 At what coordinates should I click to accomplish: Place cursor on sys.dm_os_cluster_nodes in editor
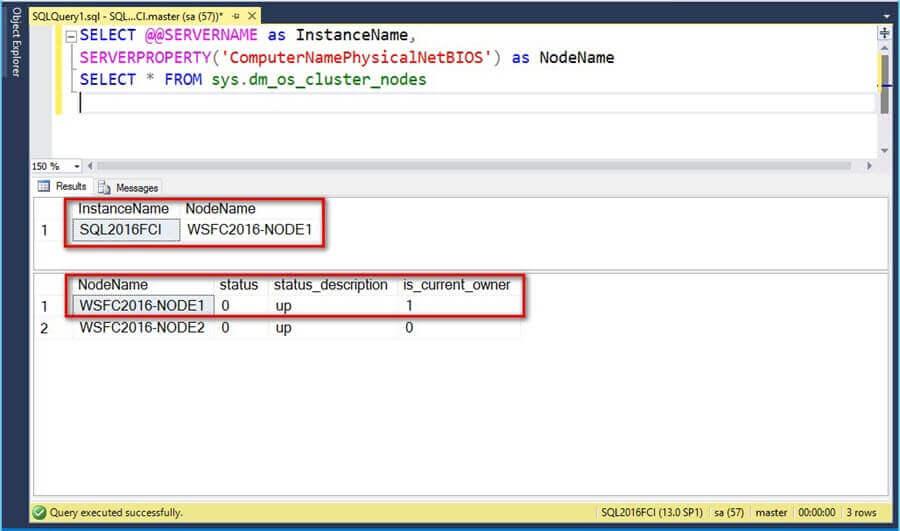(x=319, y=80)
